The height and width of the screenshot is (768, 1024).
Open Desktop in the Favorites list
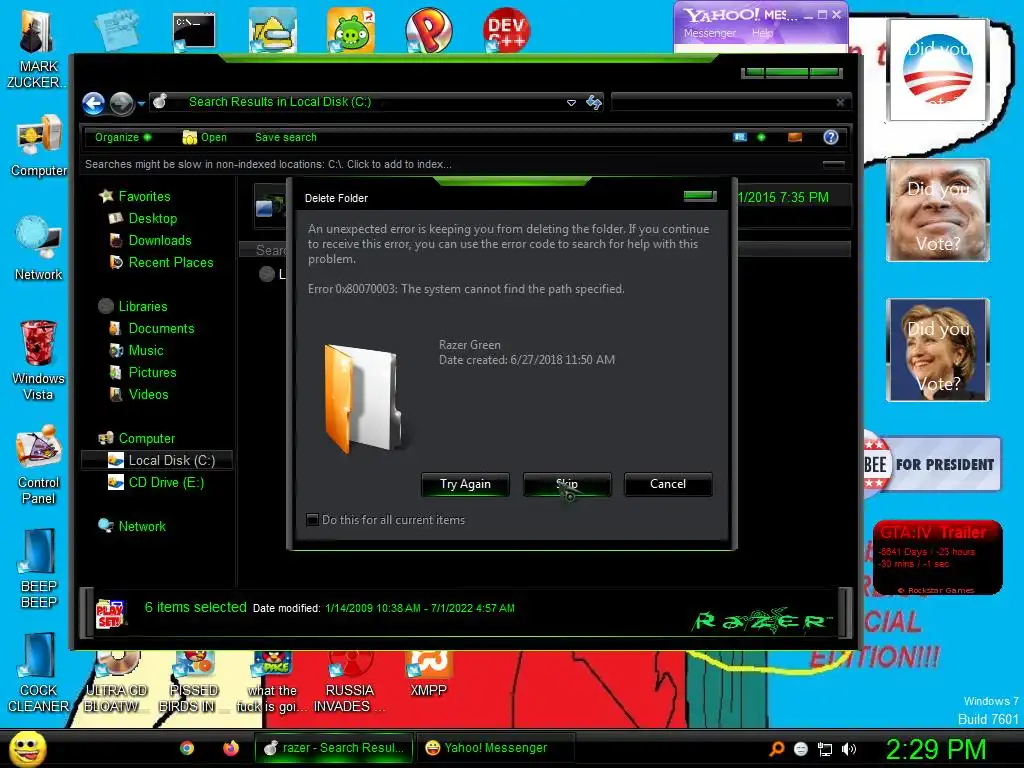152,218
